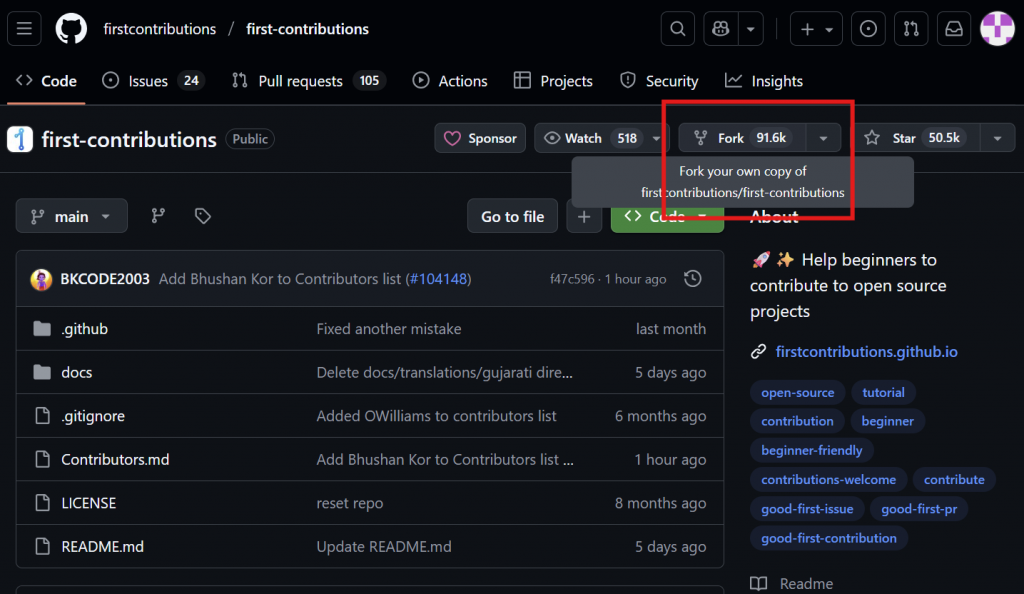
Task: Select the beginner topic tag
Action: click(888, 421)
